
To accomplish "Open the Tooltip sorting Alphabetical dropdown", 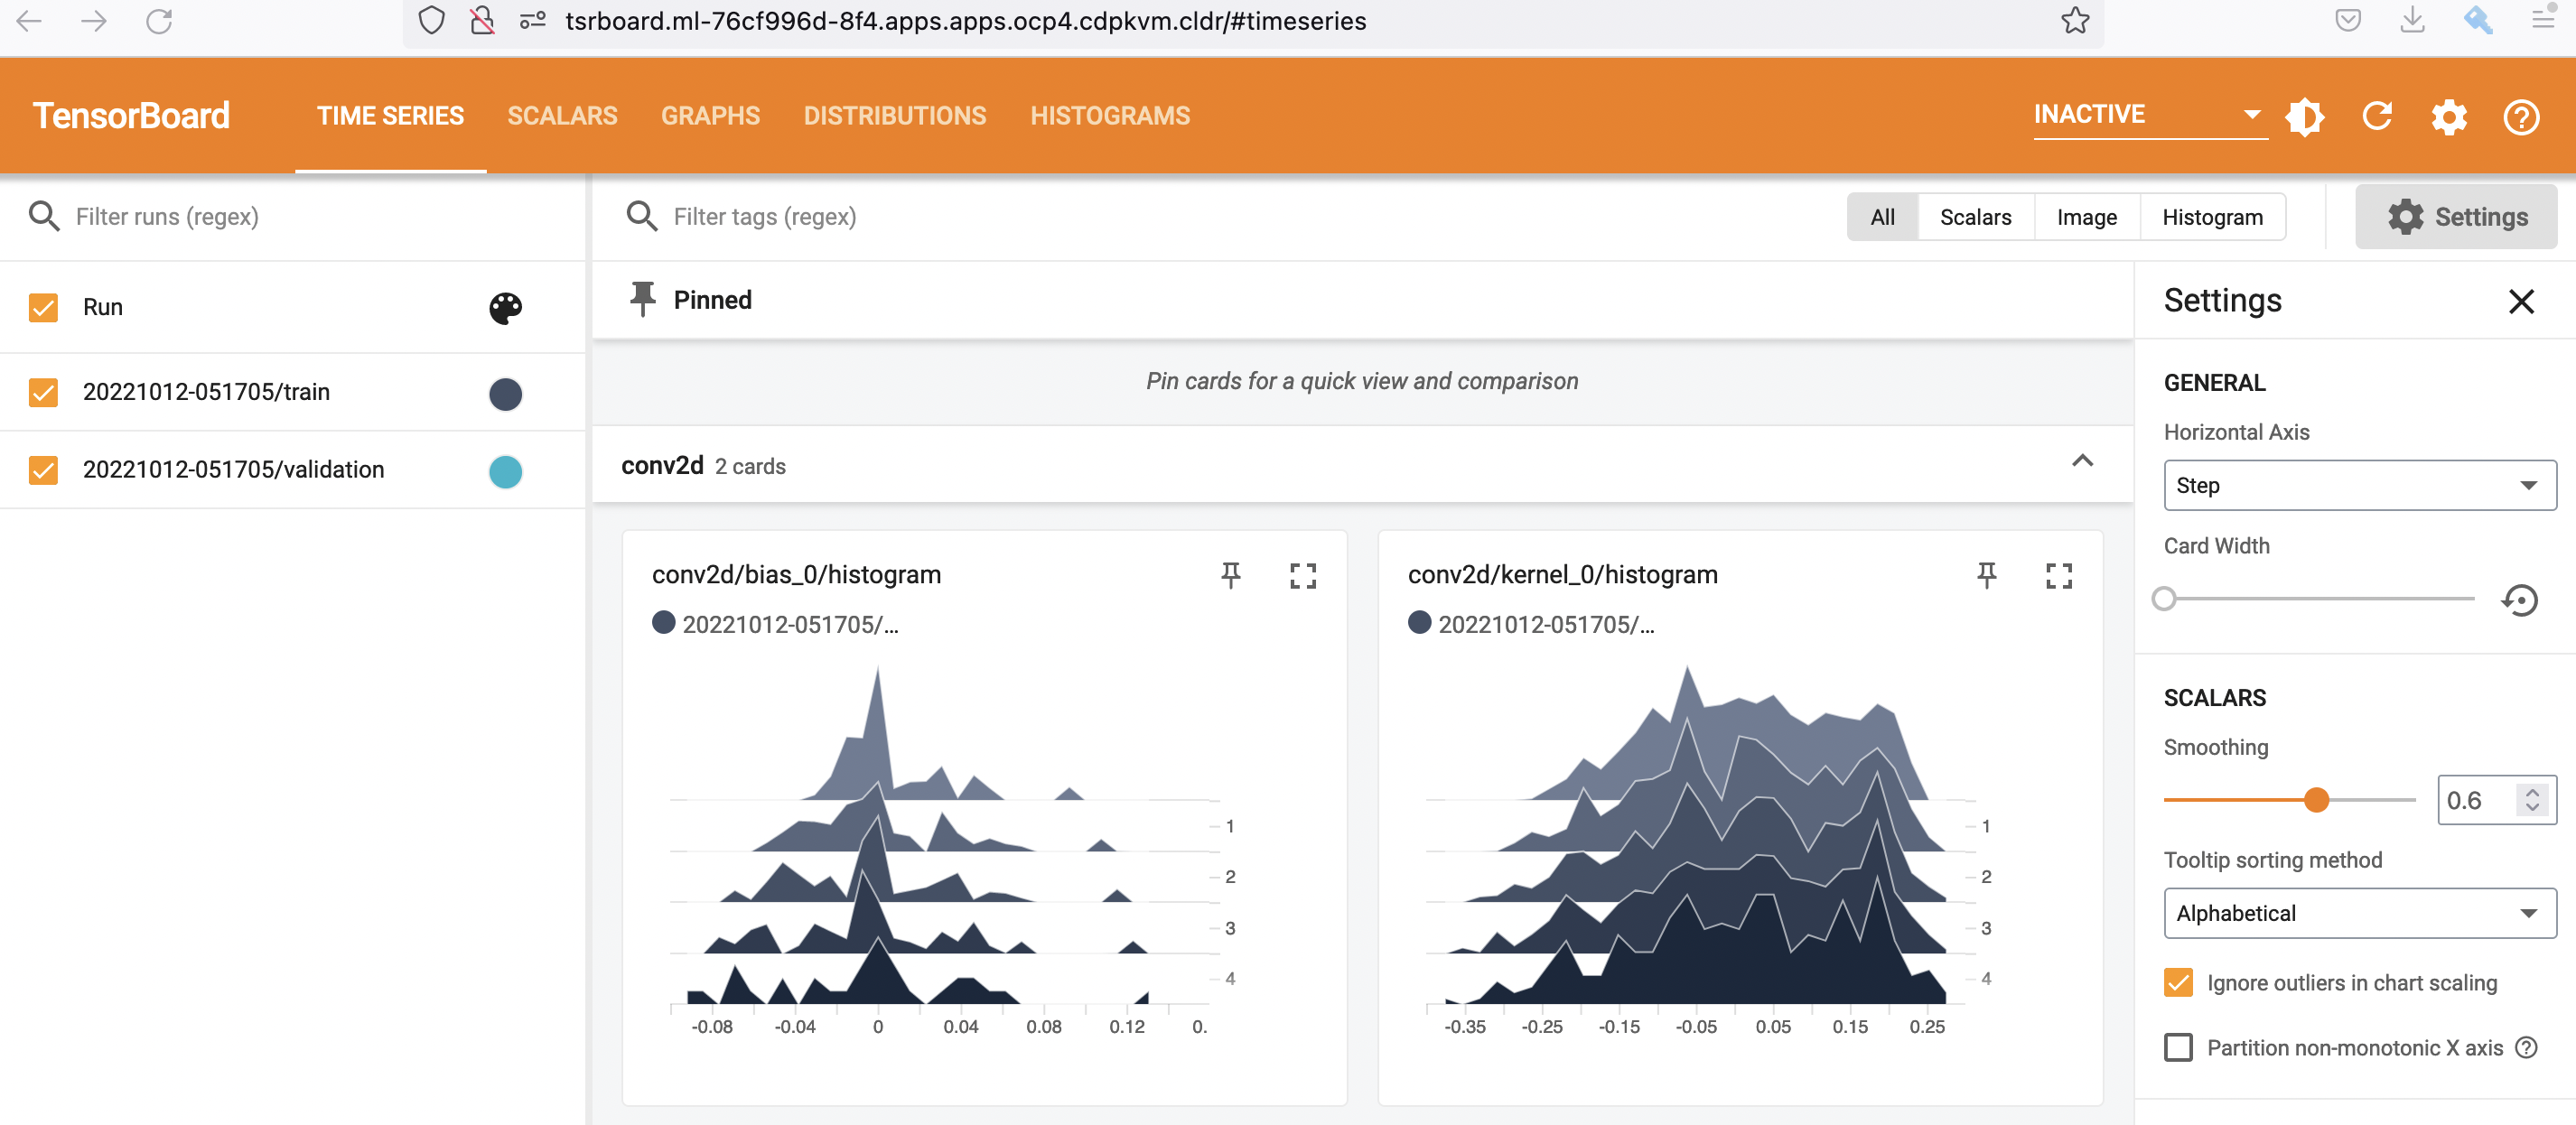I will (x=2359, y=913).
